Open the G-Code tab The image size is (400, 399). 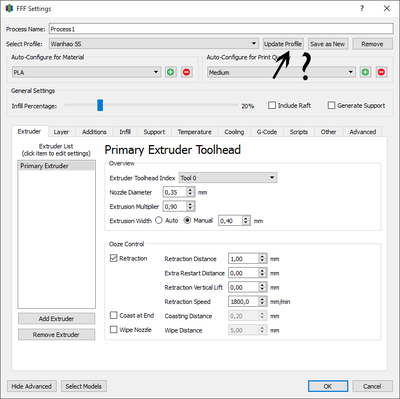point(267,132)
